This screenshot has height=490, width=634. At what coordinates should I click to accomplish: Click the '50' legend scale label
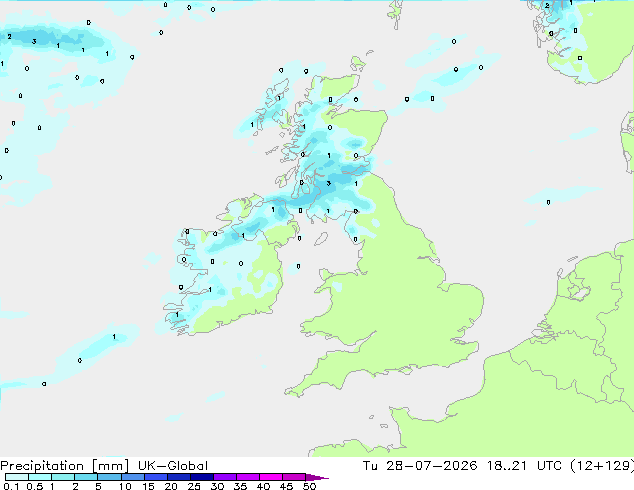(x=309, y=486)
